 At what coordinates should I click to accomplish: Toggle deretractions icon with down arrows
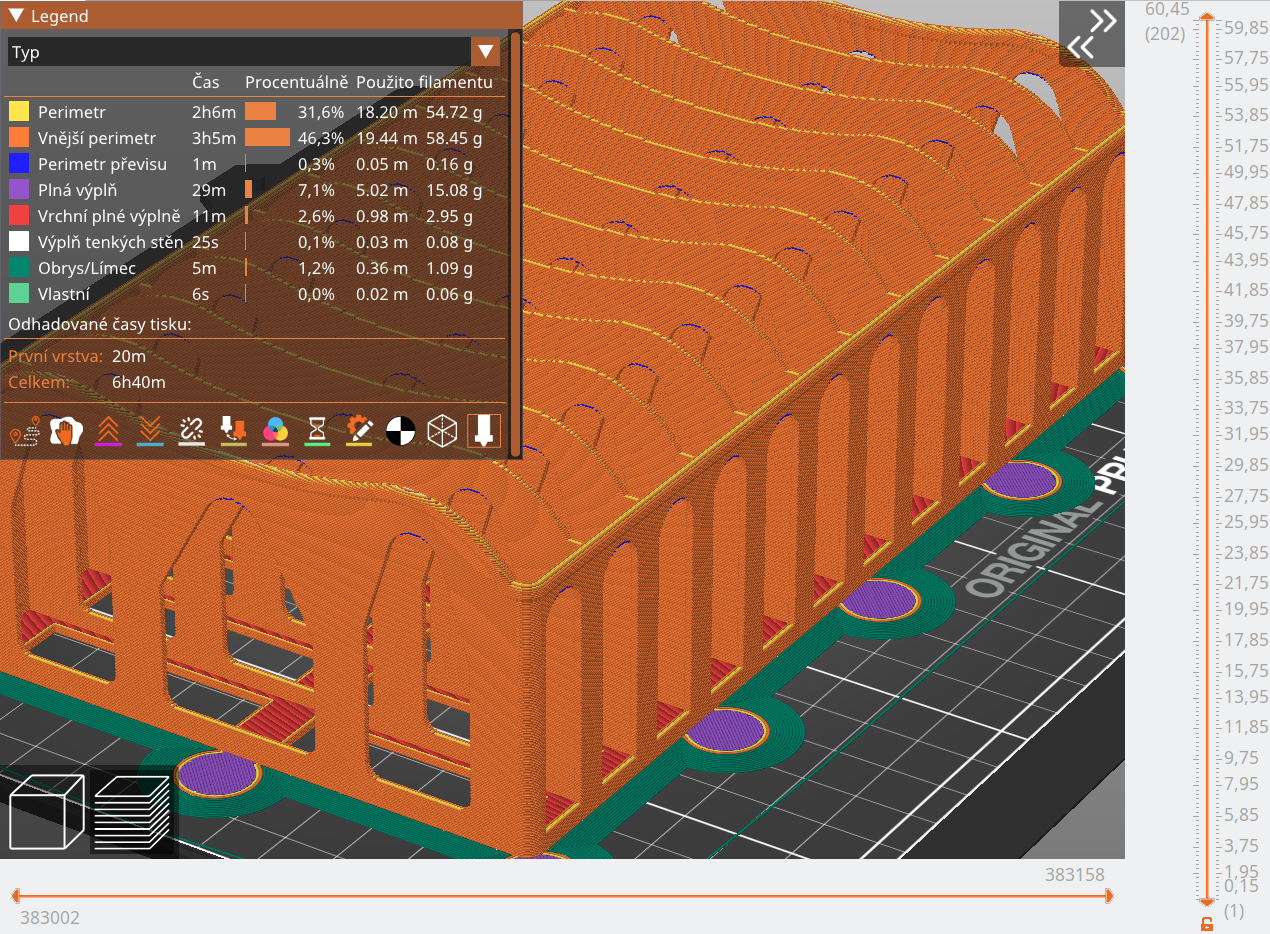coord(149,430)
